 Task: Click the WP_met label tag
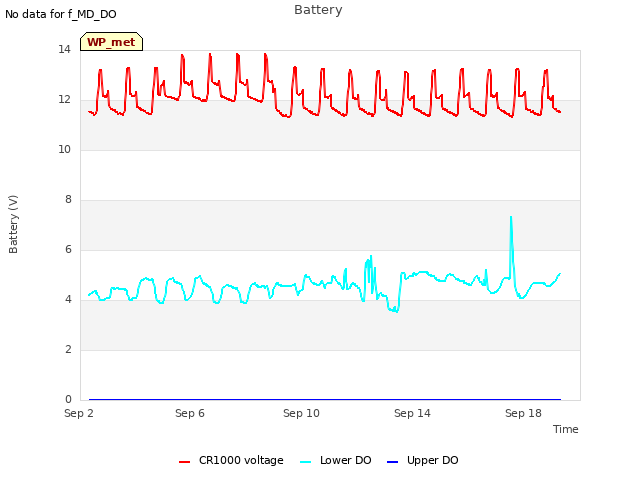[x=111, y=42]
